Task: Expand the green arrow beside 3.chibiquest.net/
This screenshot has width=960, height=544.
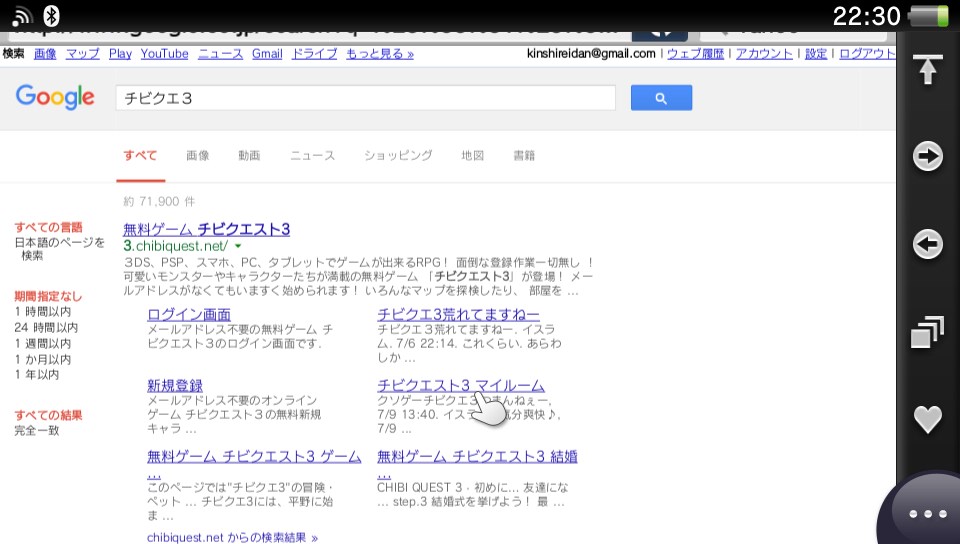Action: pyautogui.click(x=238, y=247)
